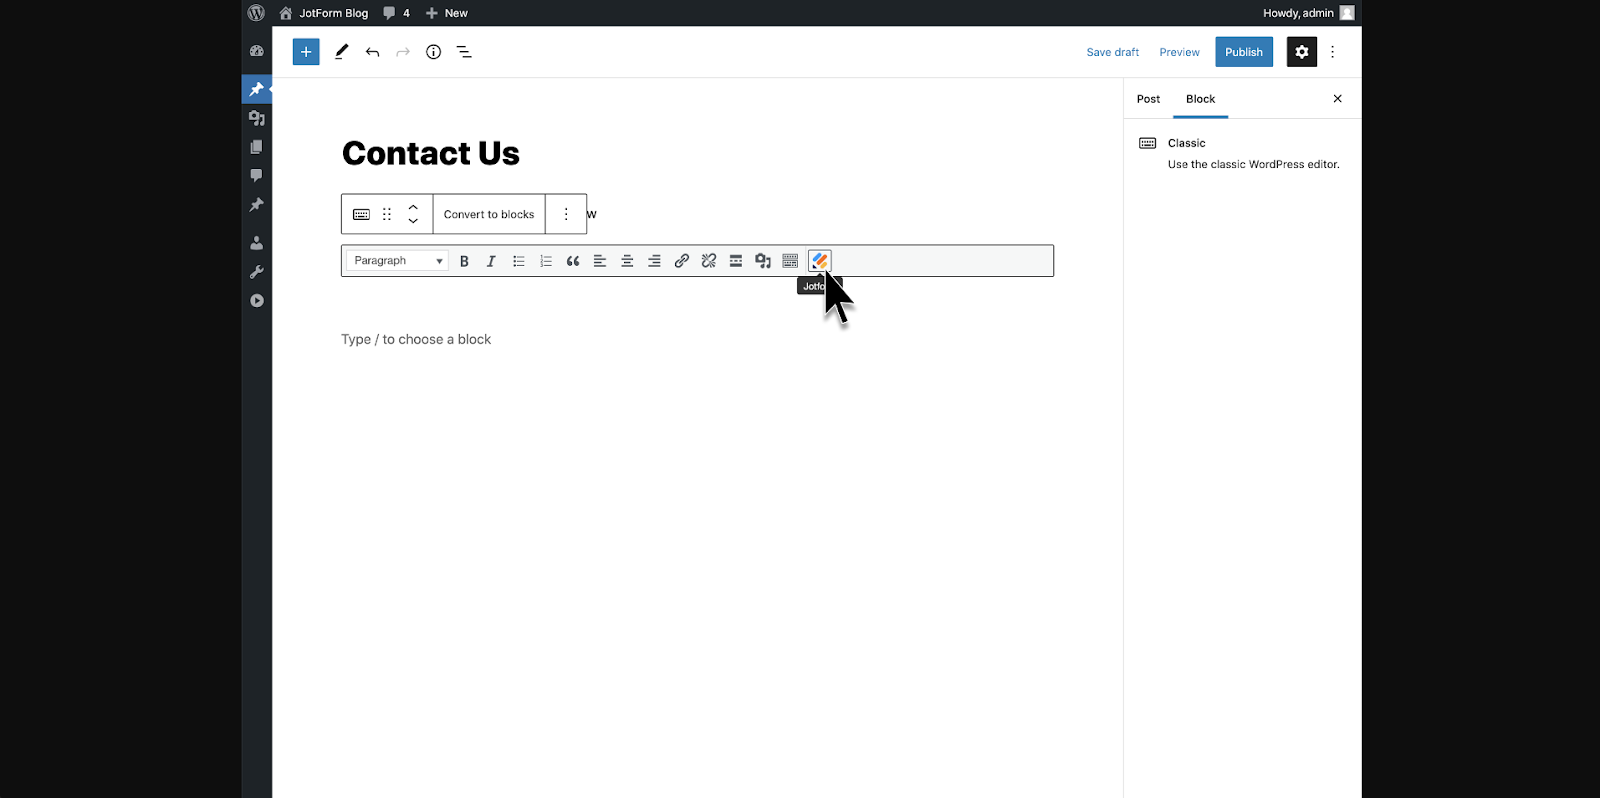This screenshot has height=798, width=1600.
Task: Toggle bold formatting
Action: point(464,261)
